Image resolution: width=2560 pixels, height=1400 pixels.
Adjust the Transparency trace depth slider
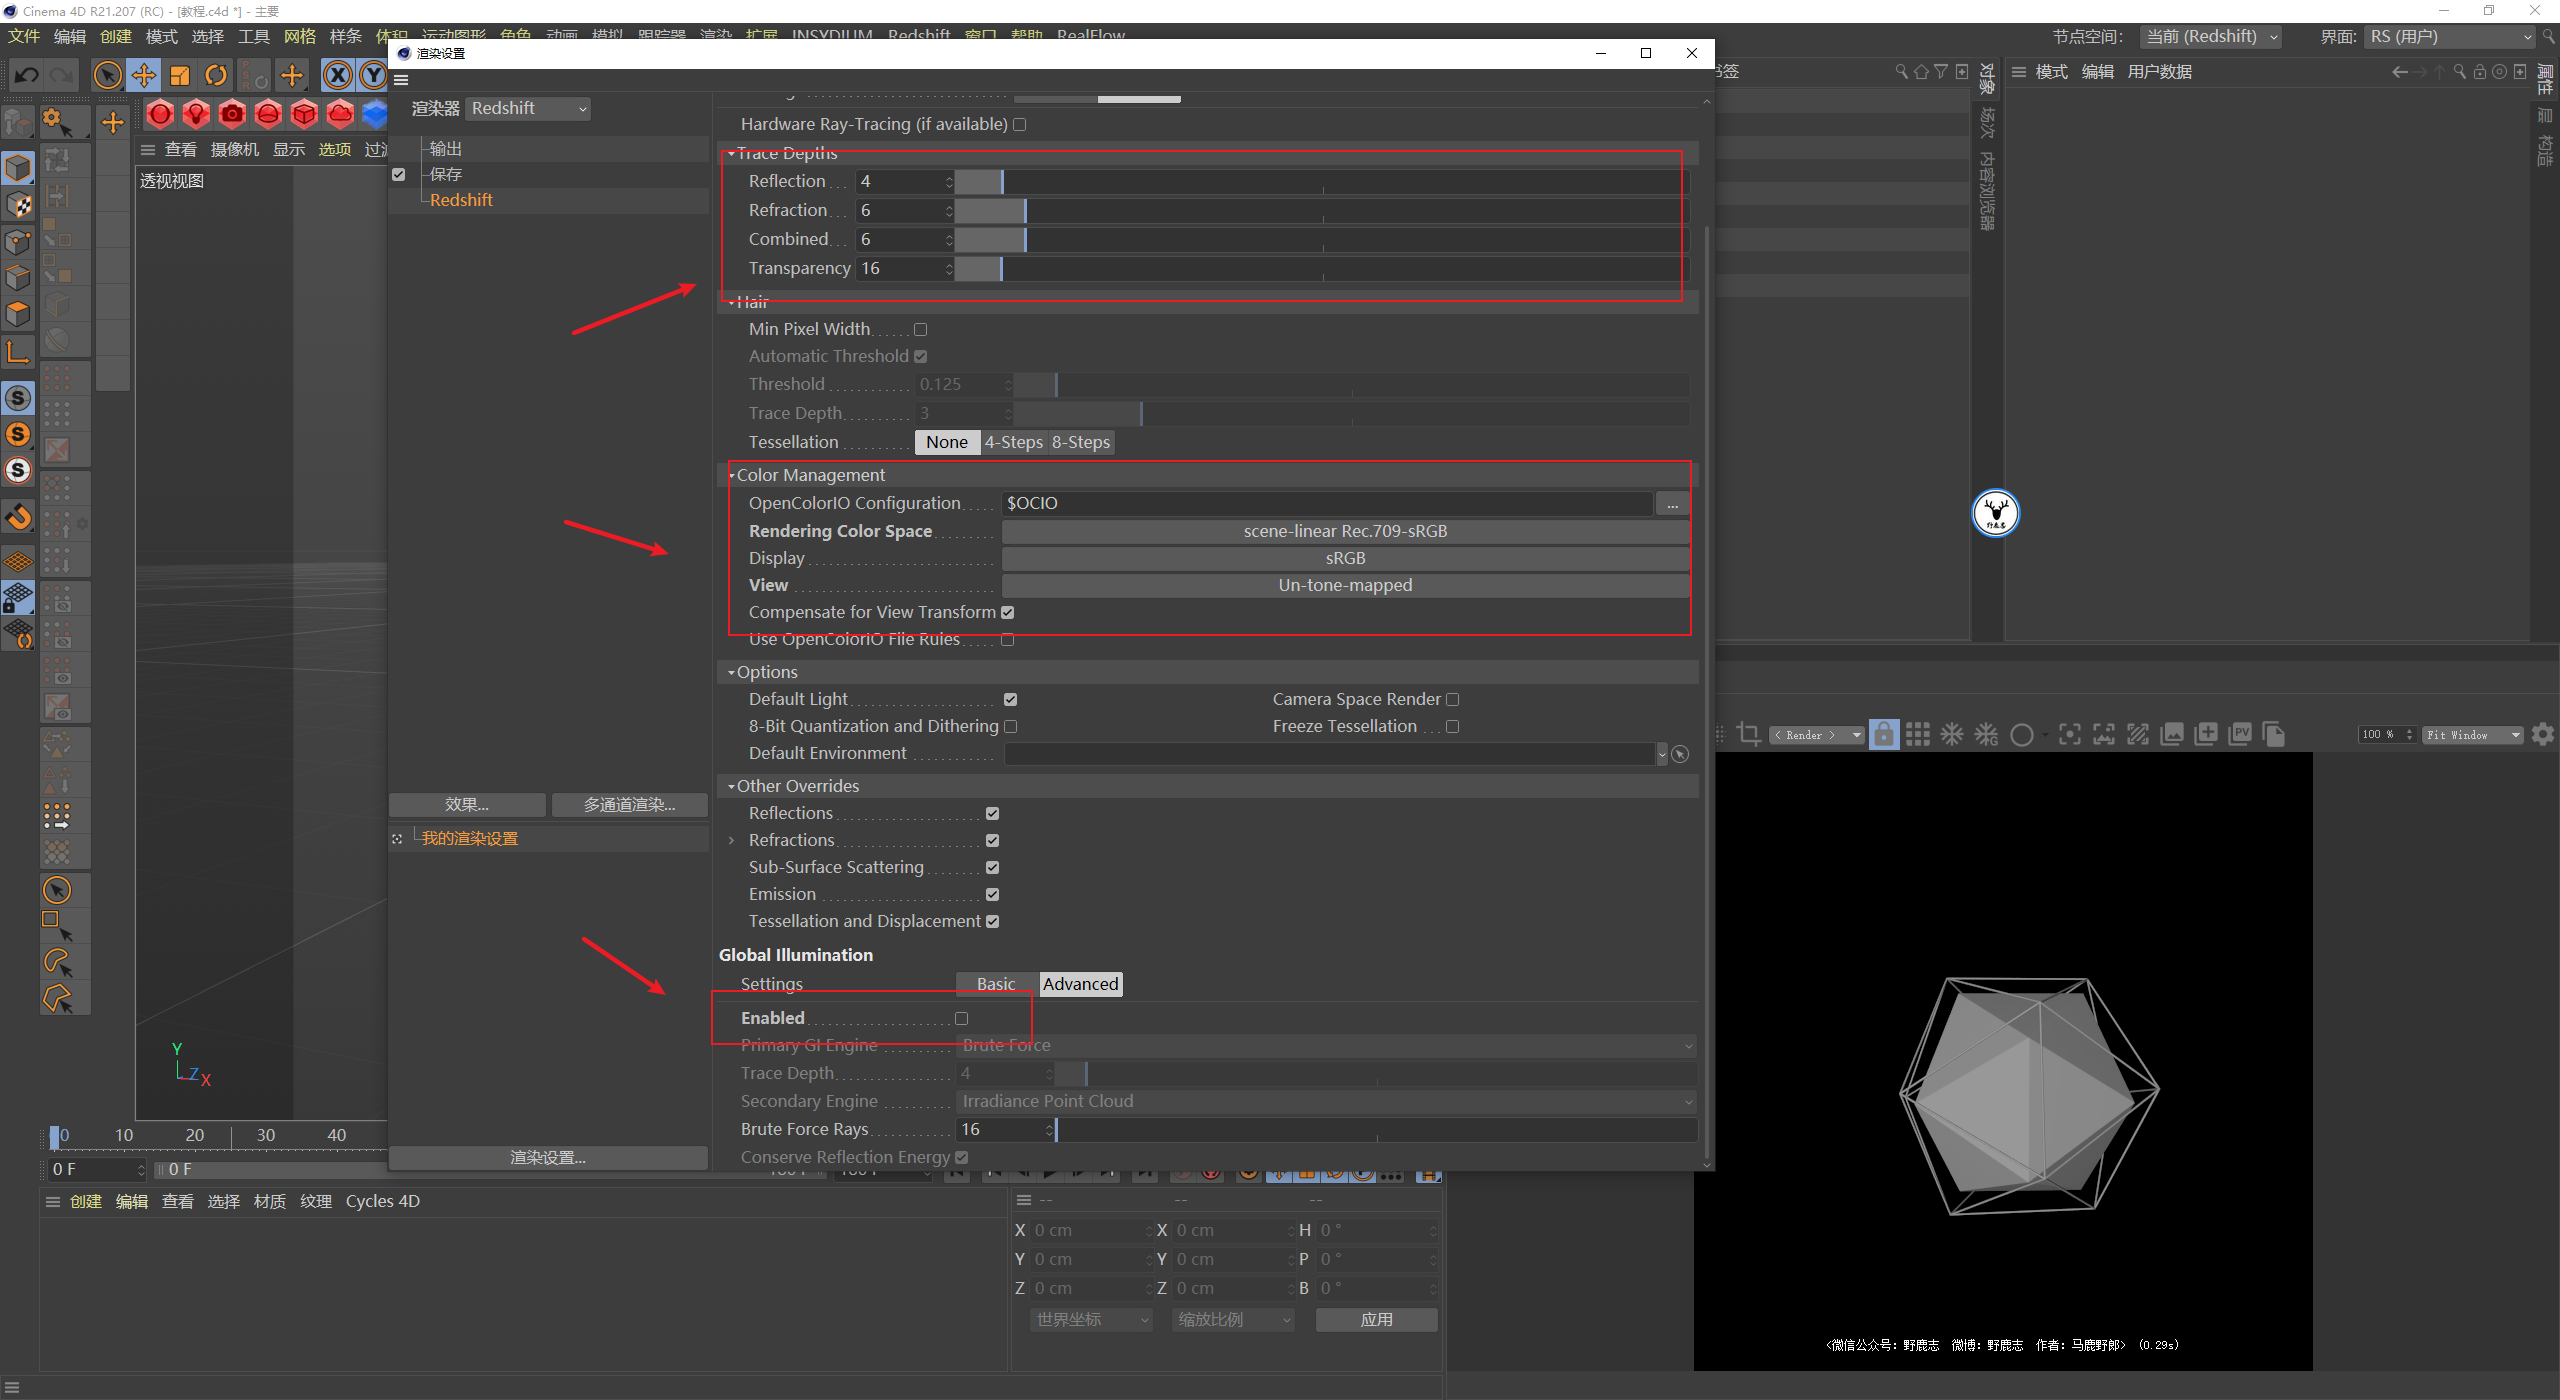(1322, 268)
